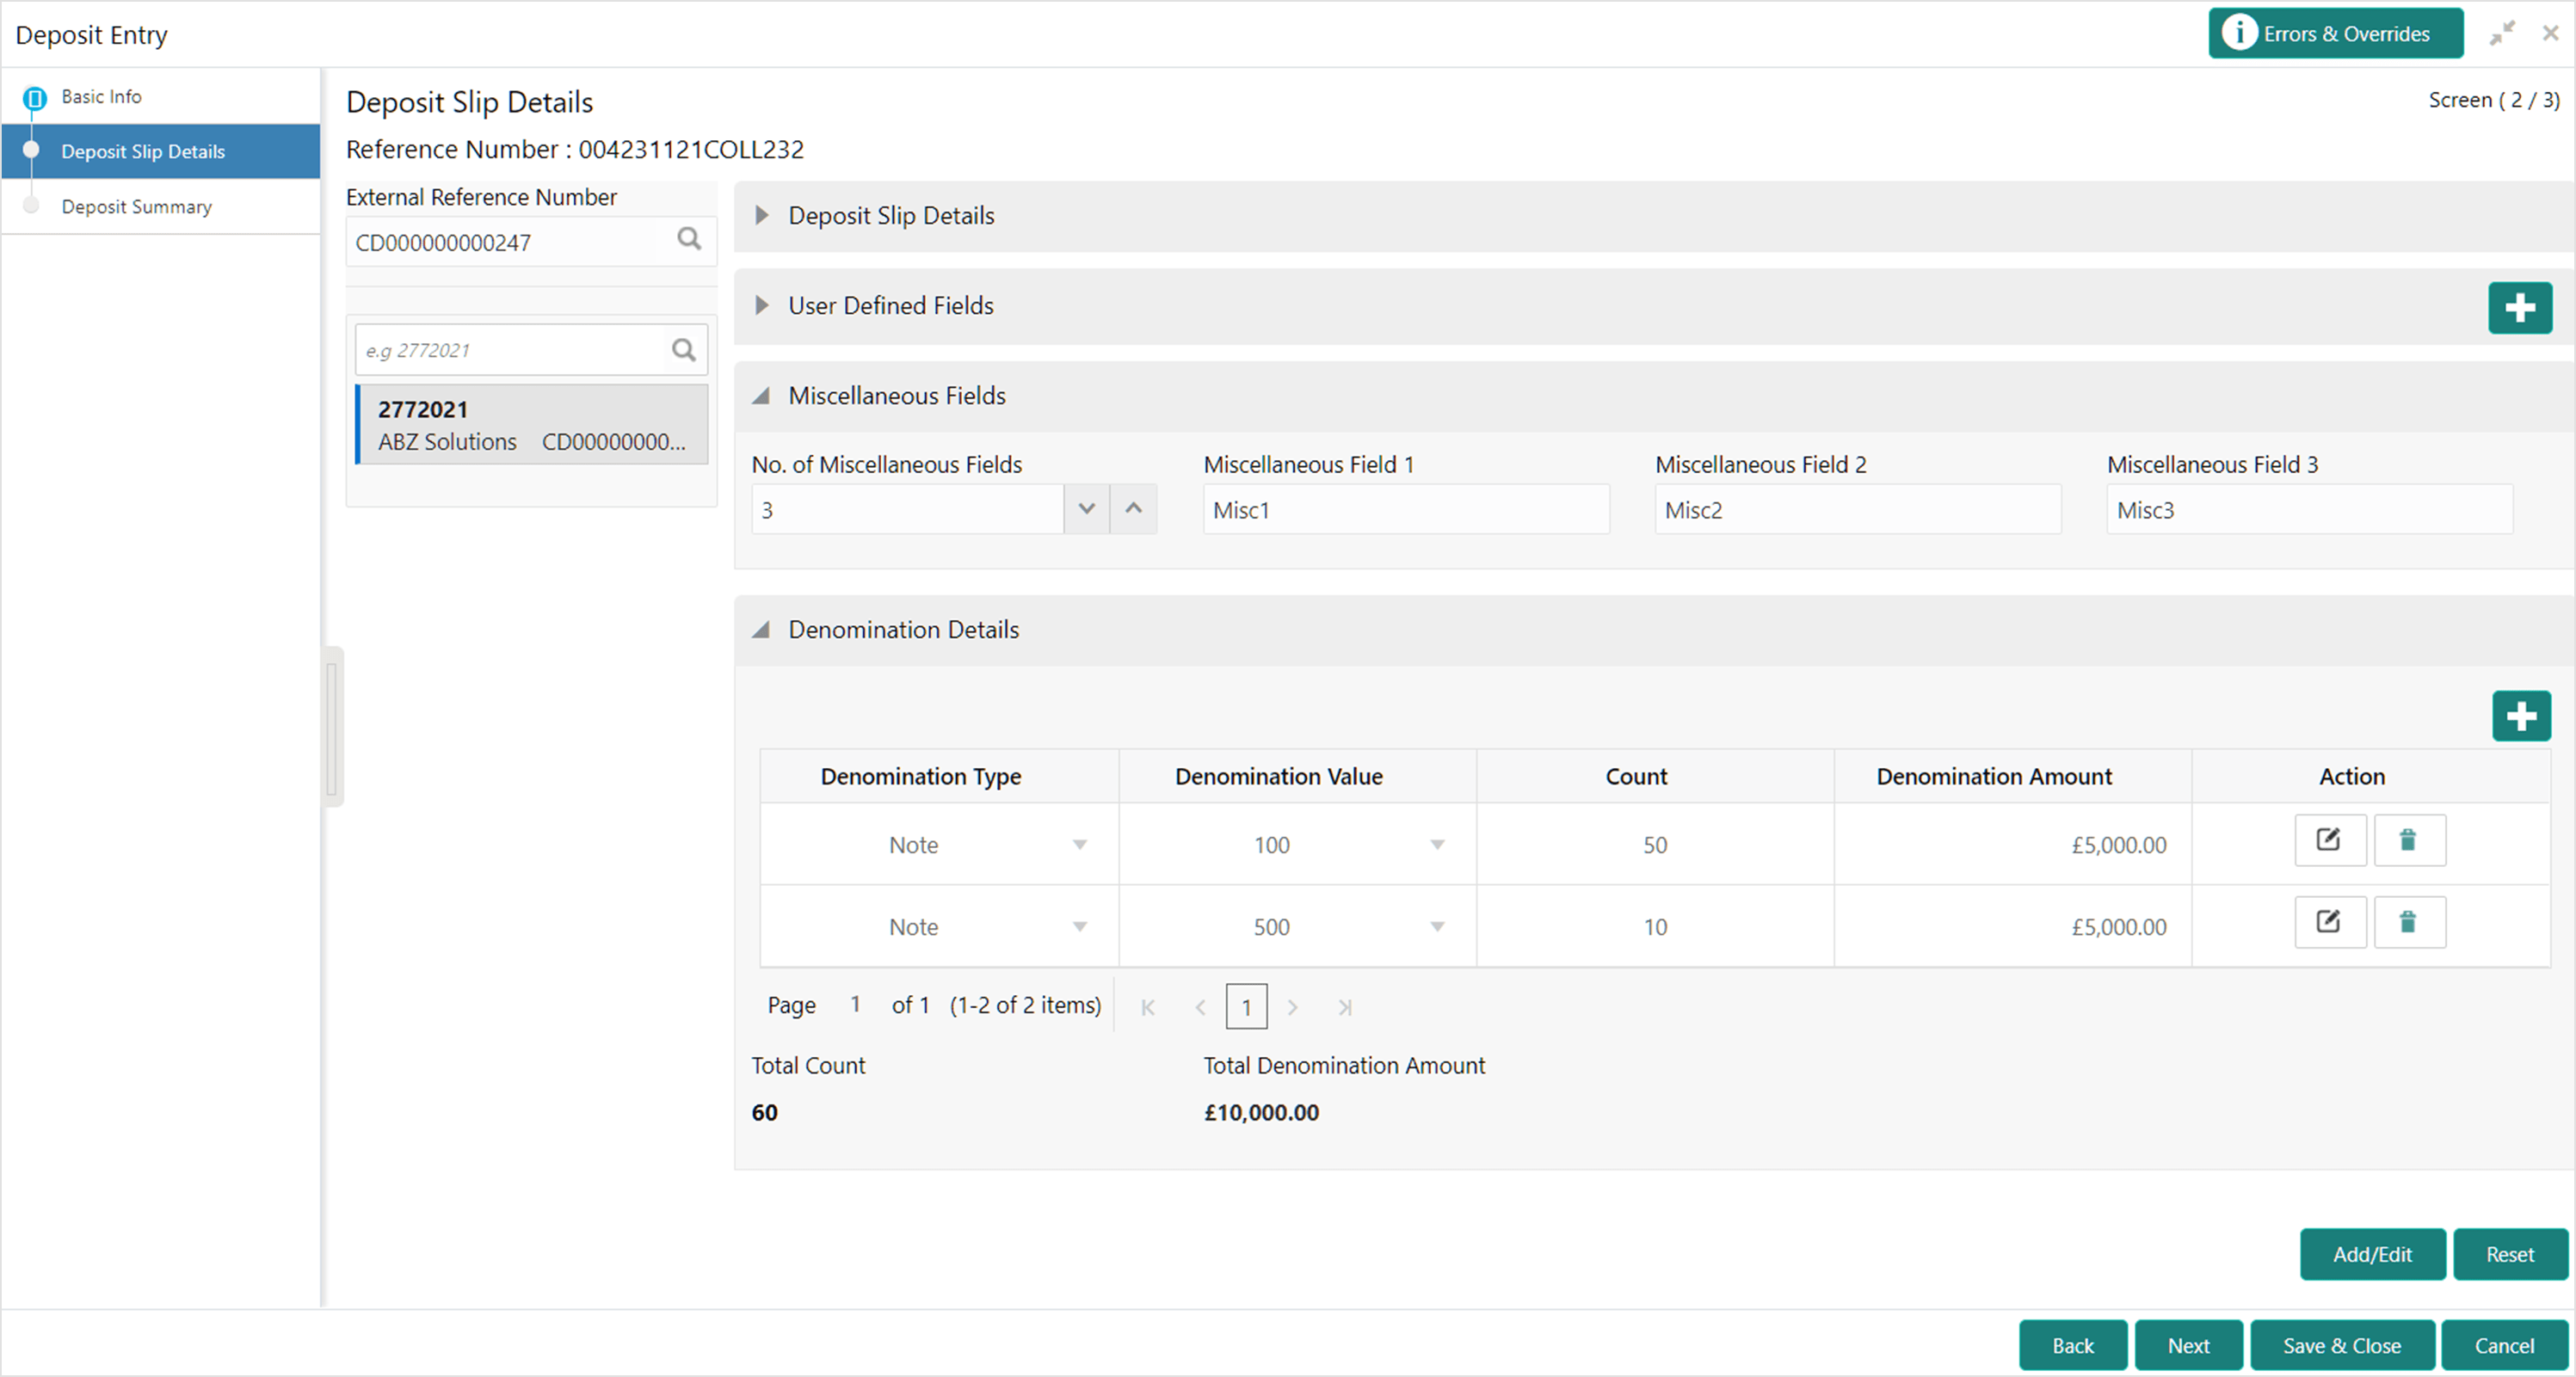Click the search icon beside e.g 2772021 field
Viewport: 2576px width, 1377px height.
tap(684, 350)
